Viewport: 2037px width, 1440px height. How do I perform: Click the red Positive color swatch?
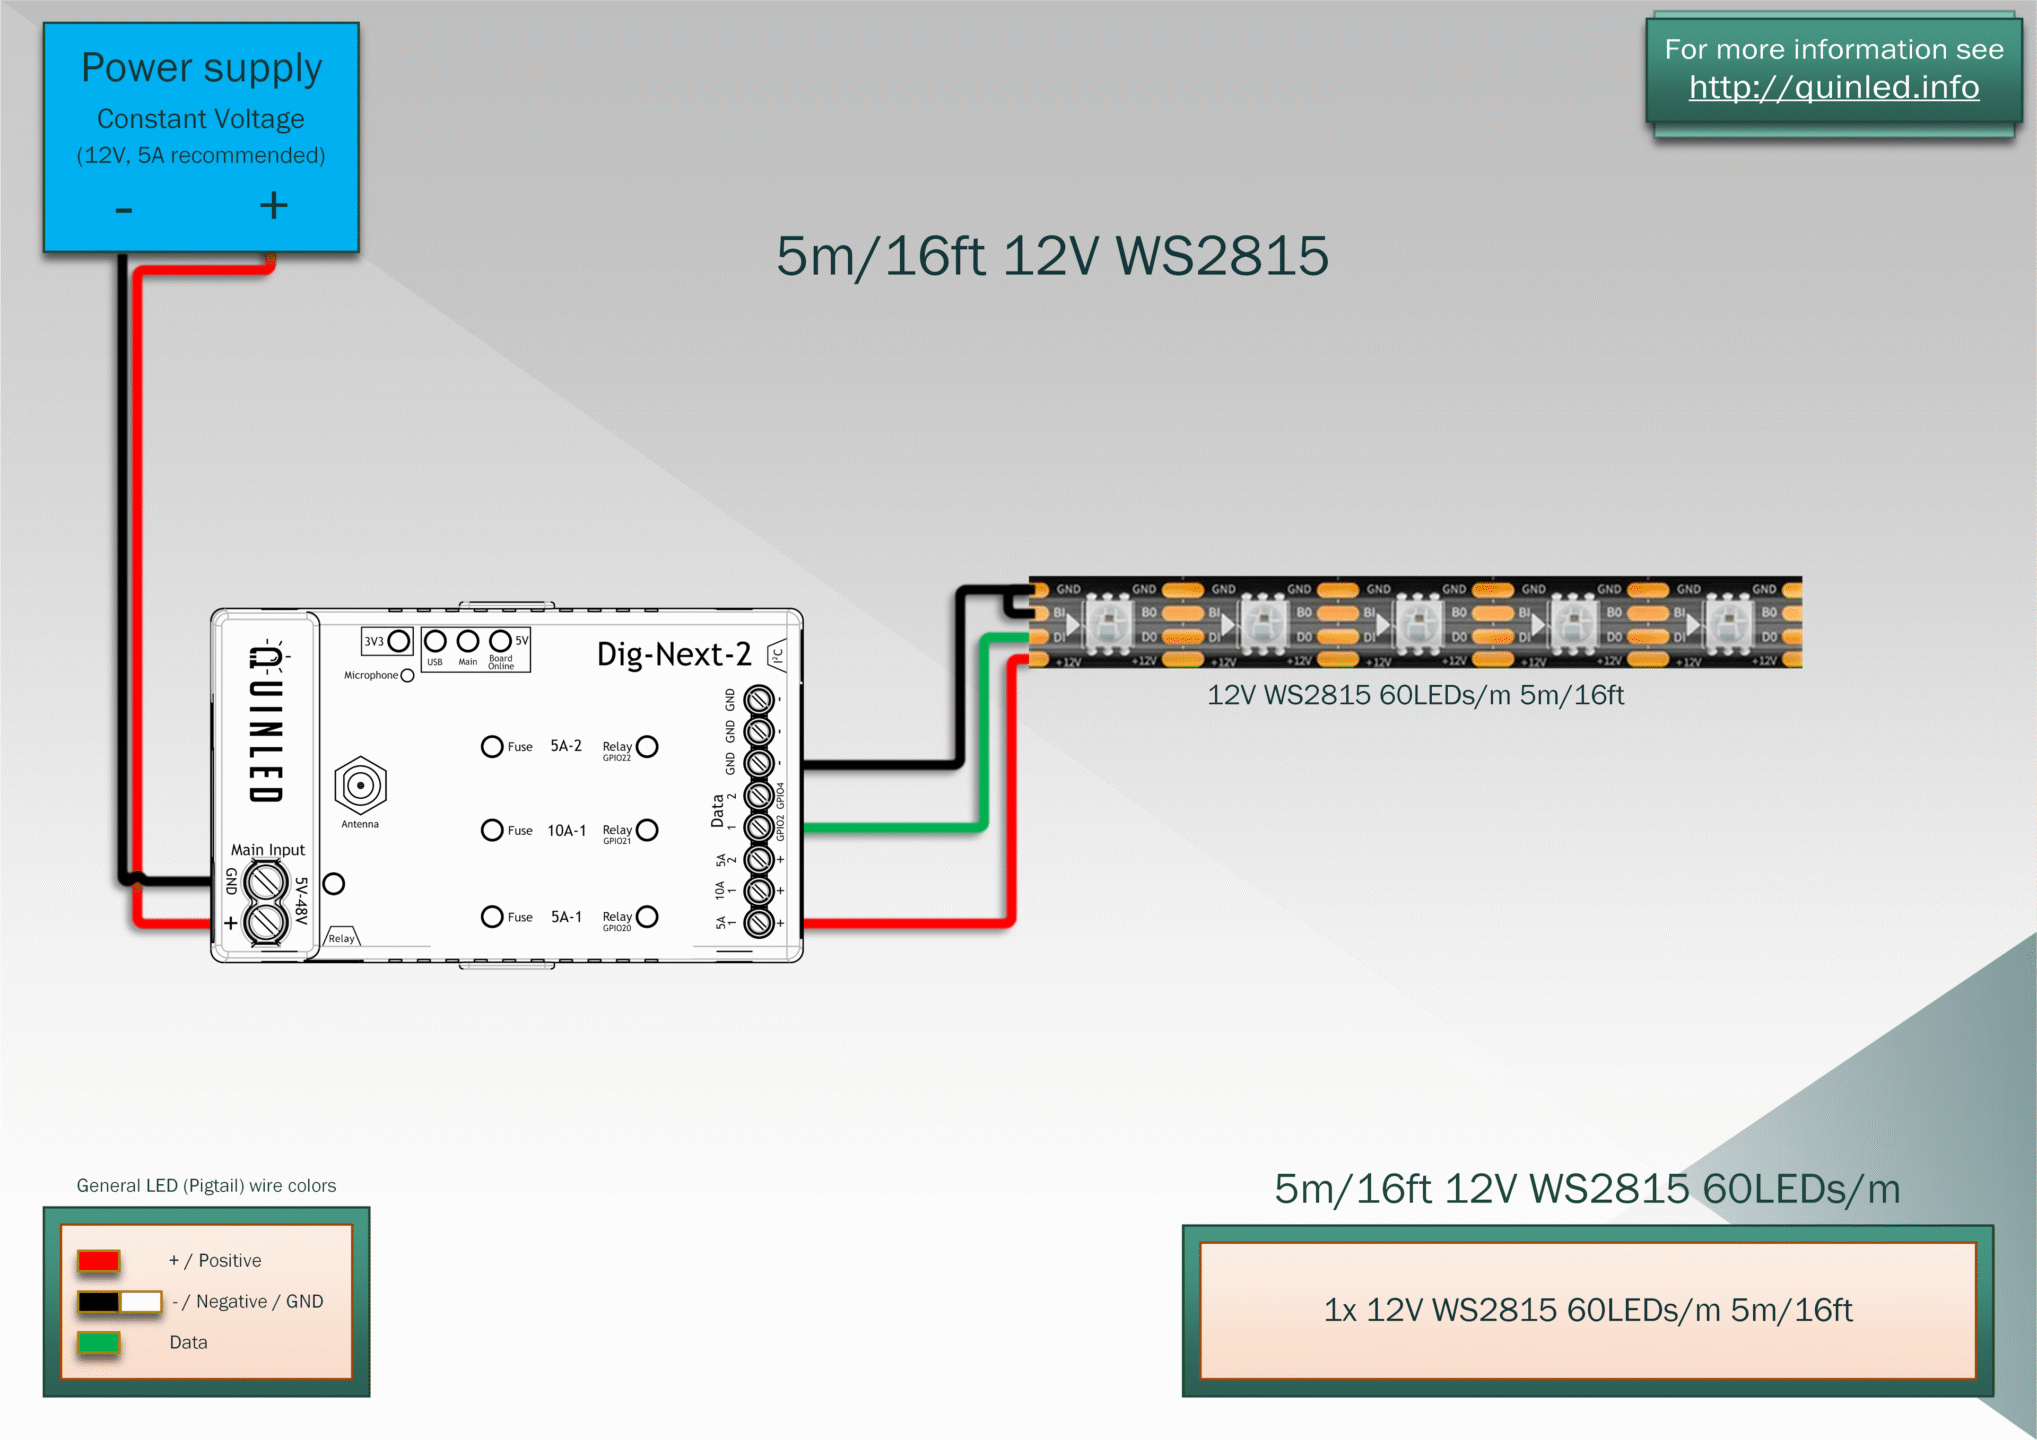pos(99,1260)
